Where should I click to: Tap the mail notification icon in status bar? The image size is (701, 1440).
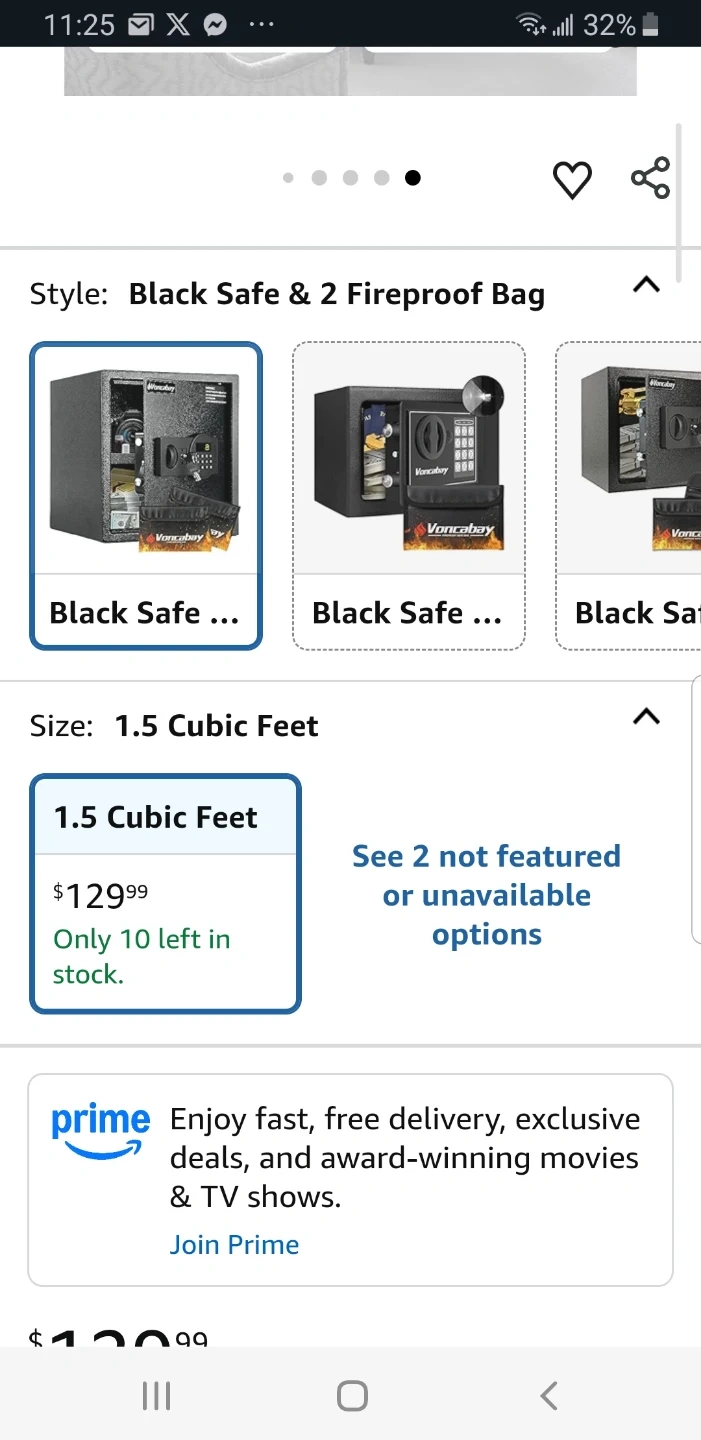(140, 25)
